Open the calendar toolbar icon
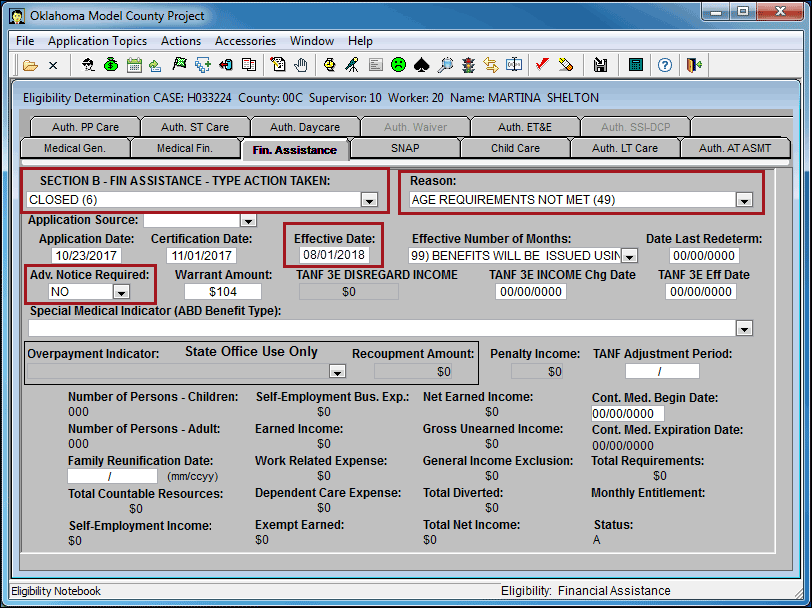Viewport: 812px width, 608px height. click(134, 65)
